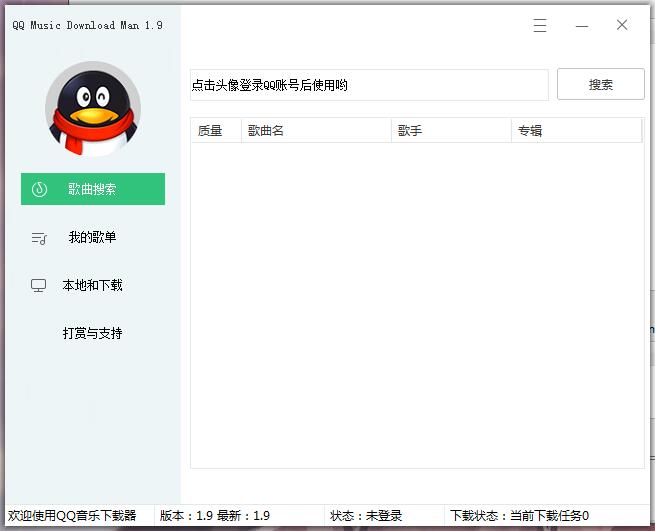Image resolution: width=655 pixels, height=531 pixels.
Task: Click the 搜索 button
Action: (601, 84)
